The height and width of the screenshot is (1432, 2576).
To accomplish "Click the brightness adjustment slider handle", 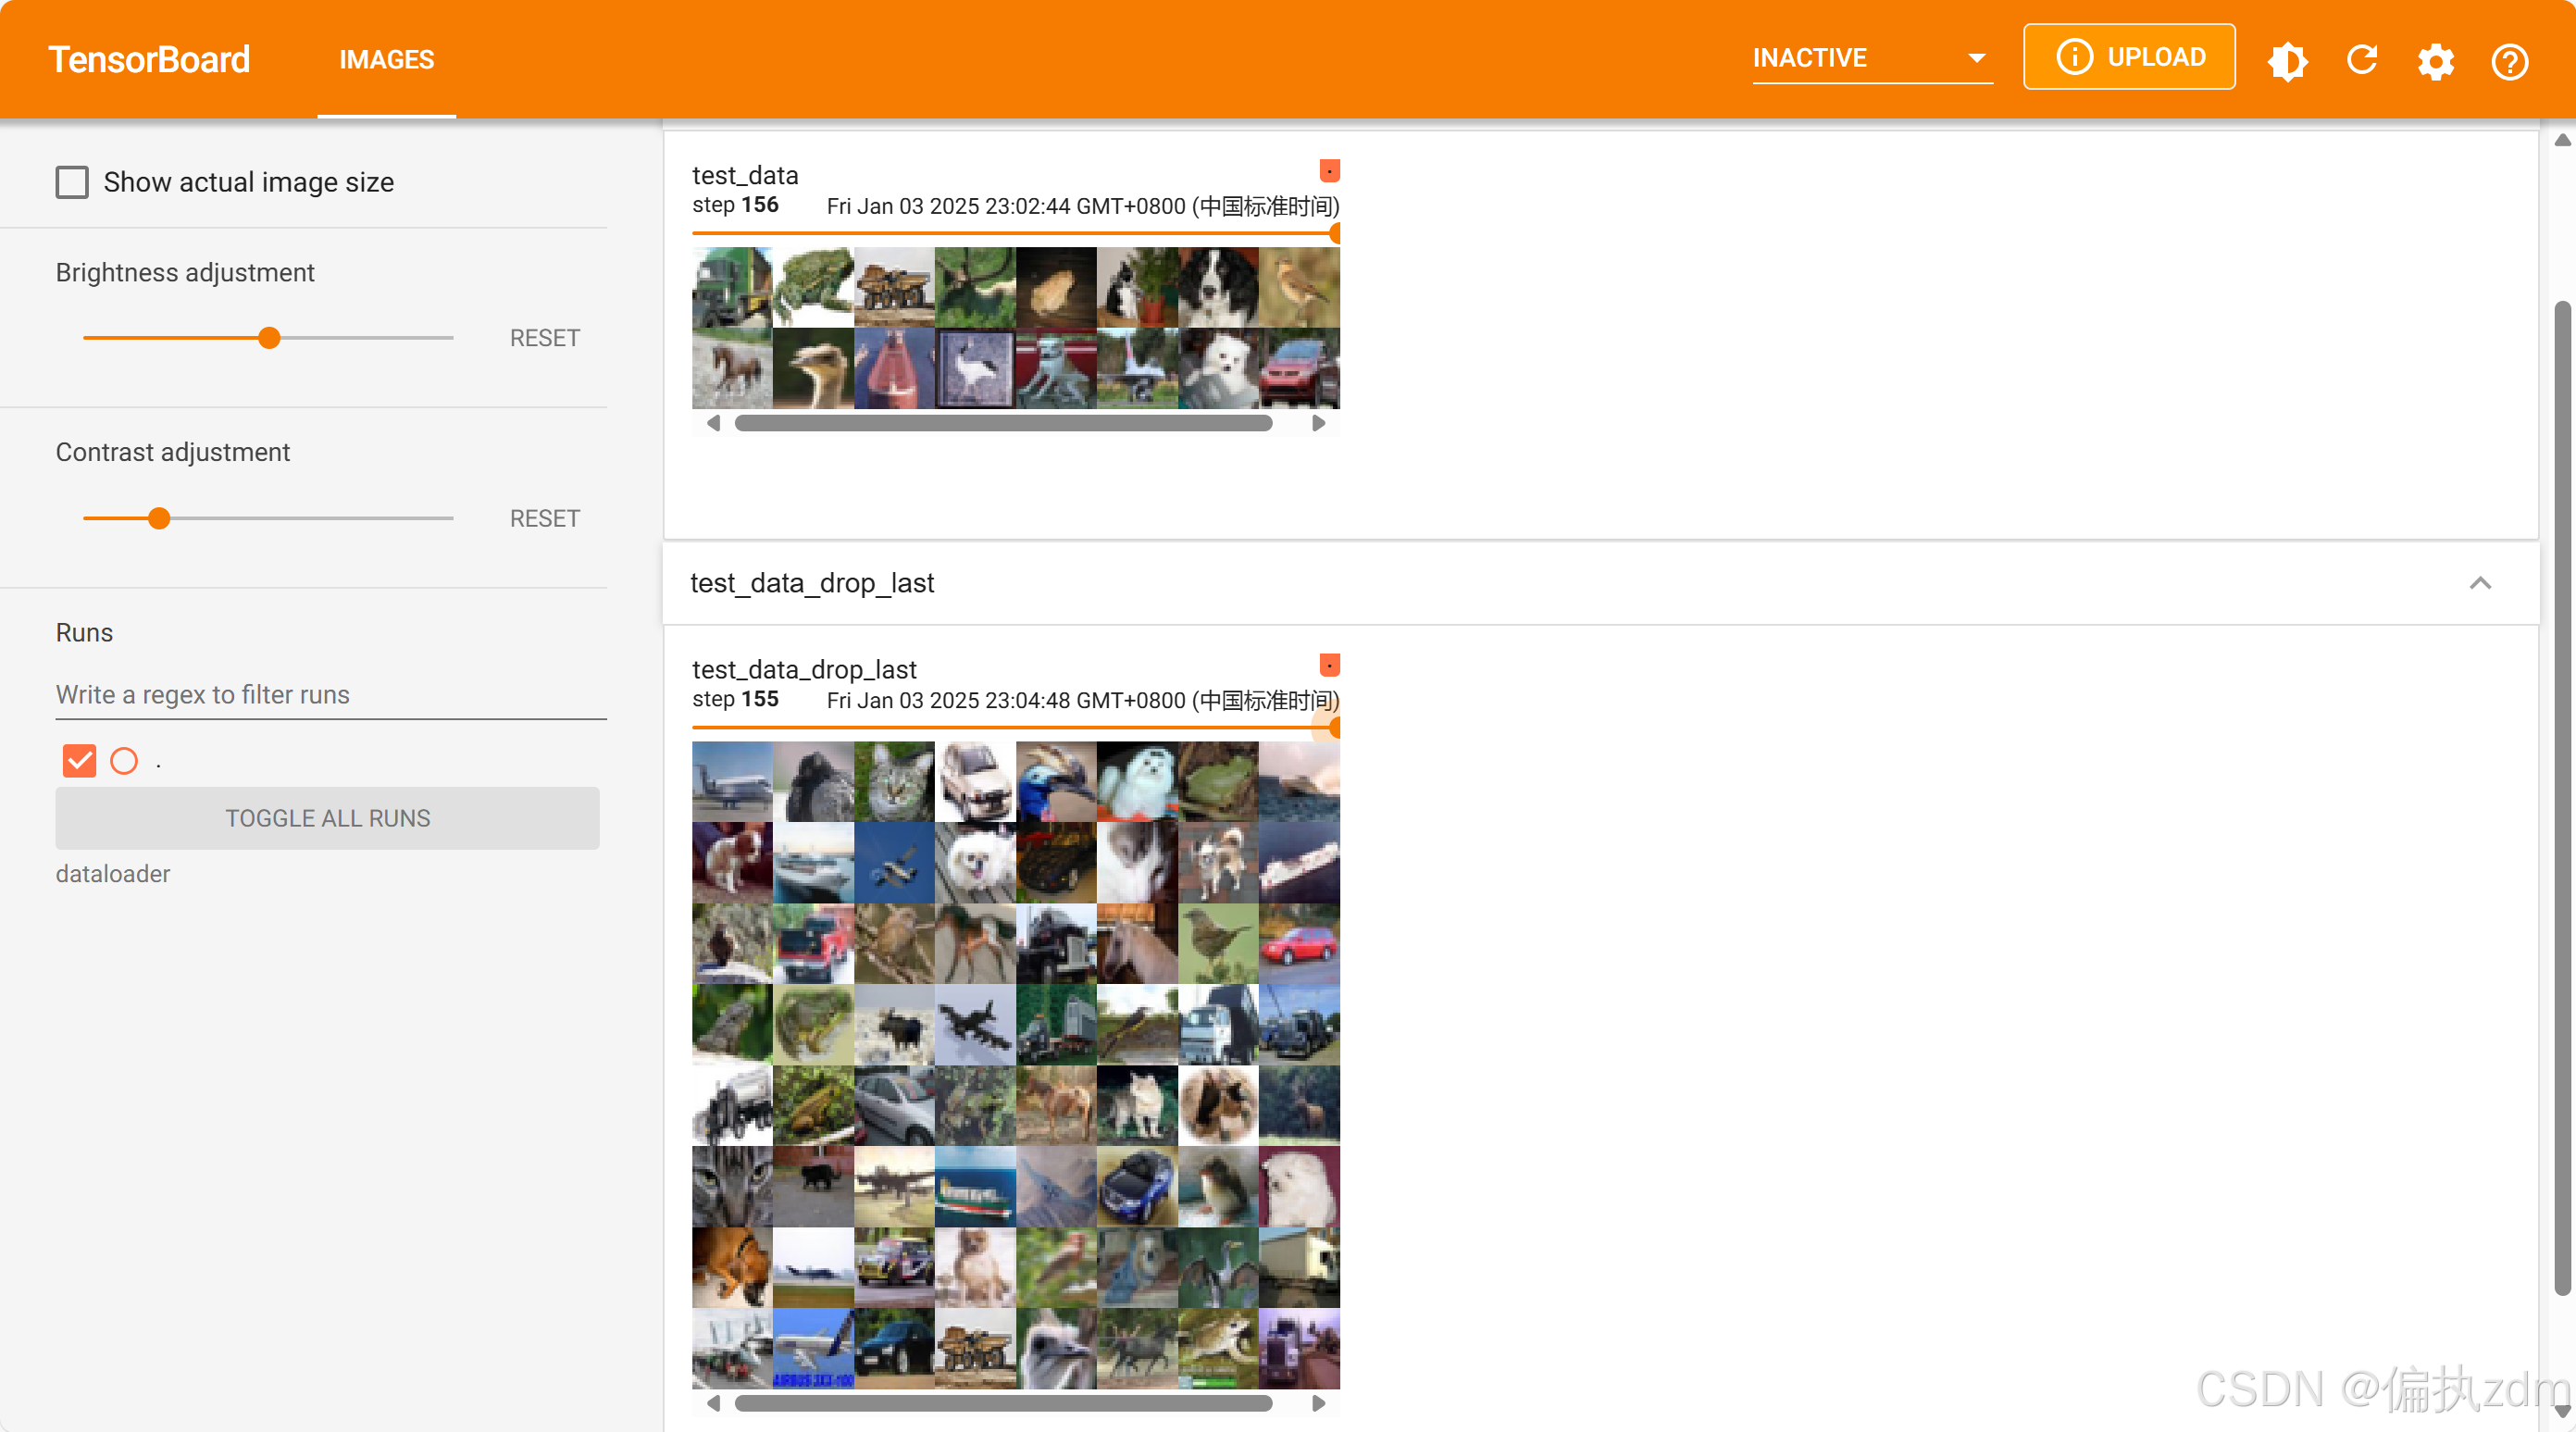I will click(x=269, y=338).
